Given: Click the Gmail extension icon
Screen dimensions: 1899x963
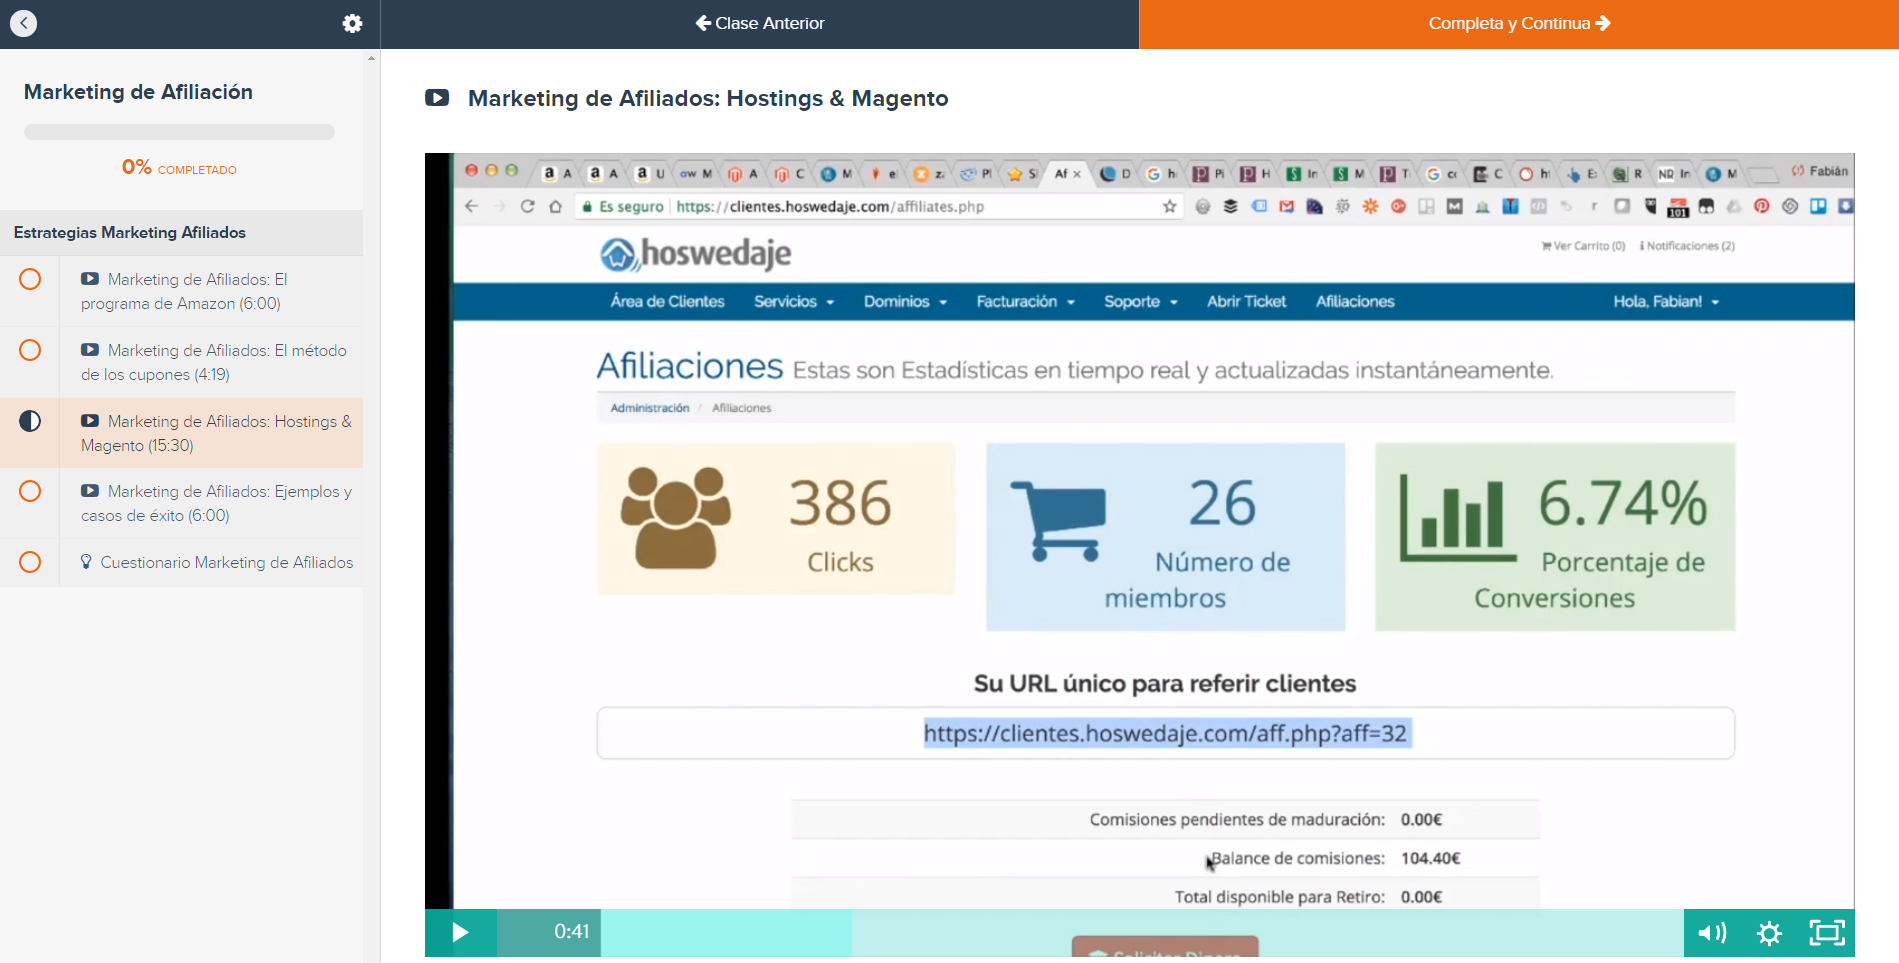Looking at the screenshot, I should (1287, 206).
